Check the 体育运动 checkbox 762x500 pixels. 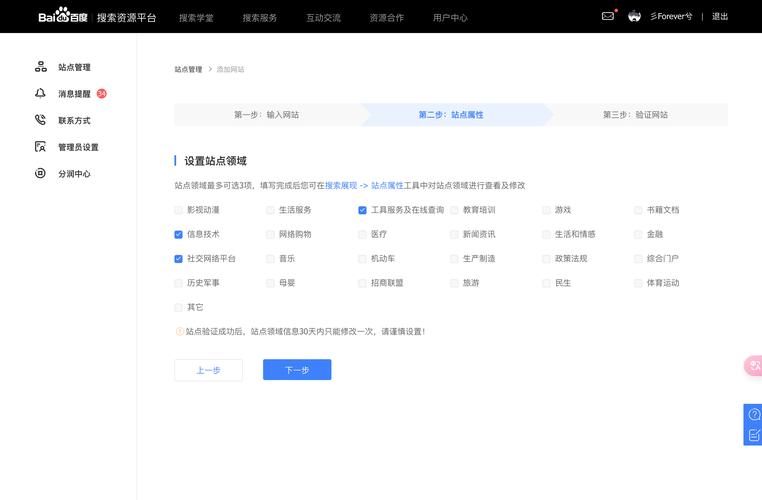click(x=638, y=283)
